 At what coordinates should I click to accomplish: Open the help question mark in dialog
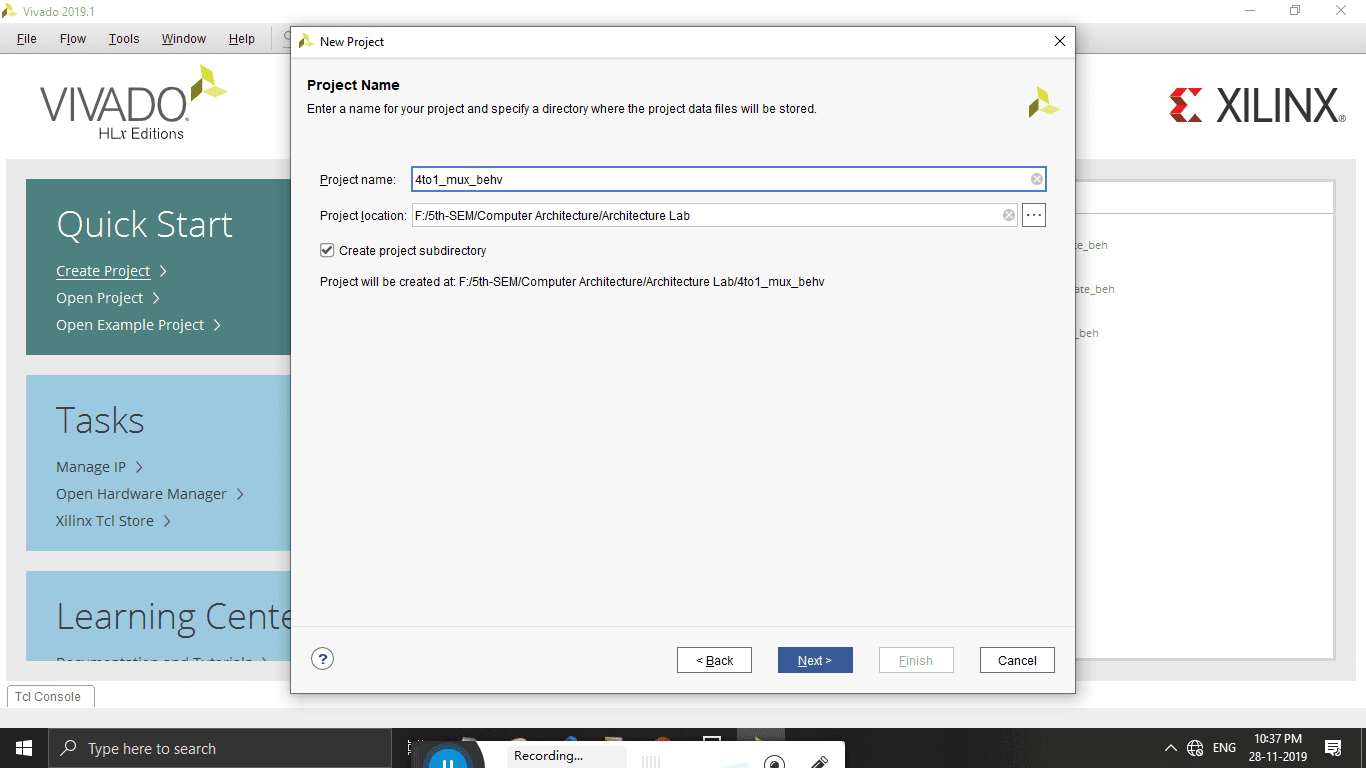322,658
